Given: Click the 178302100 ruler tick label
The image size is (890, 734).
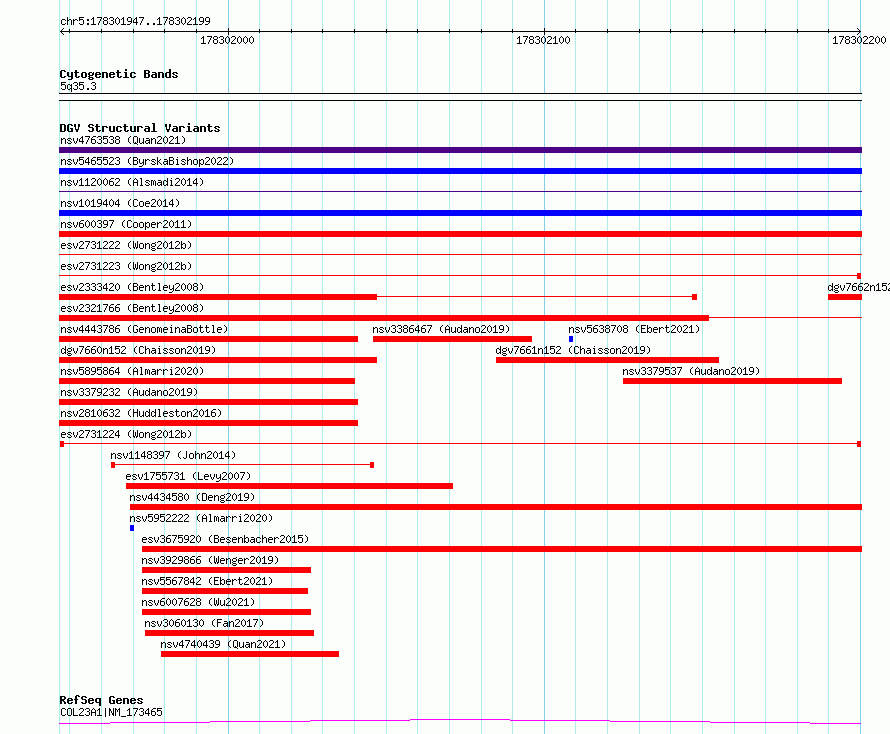Looking at the screenshot, I should pos(543,40).
